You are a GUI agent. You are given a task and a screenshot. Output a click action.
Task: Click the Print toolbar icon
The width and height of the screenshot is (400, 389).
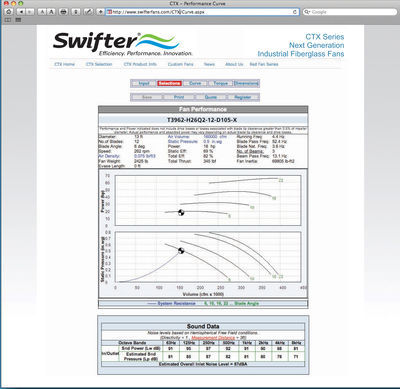(x=63, y=12)
